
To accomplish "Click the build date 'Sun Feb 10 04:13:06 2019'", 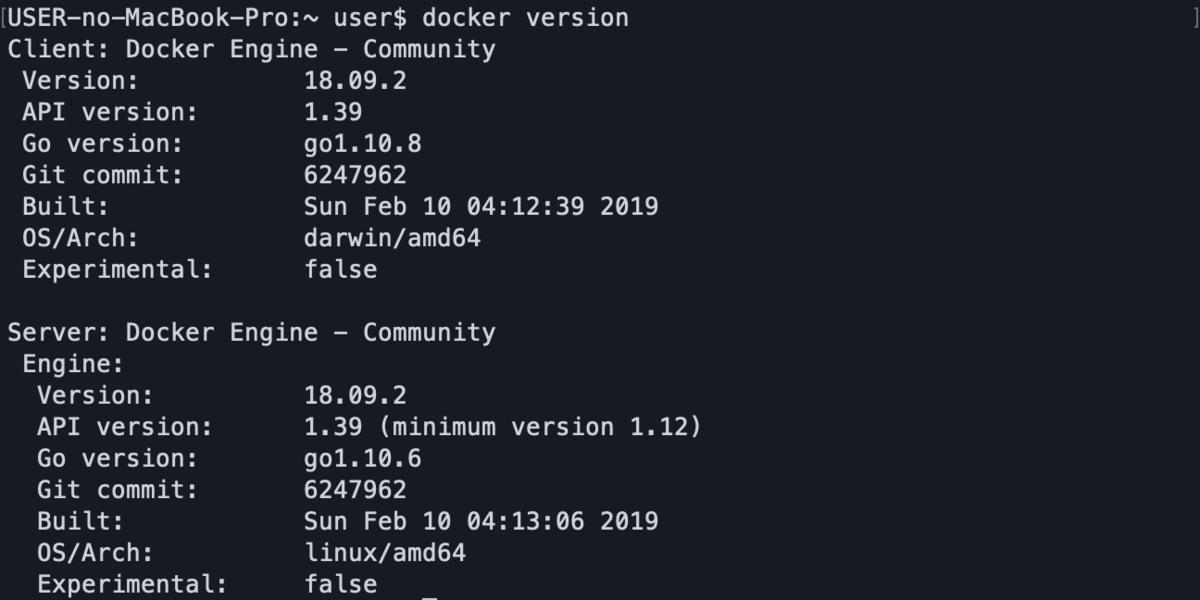I will [481, 521].
